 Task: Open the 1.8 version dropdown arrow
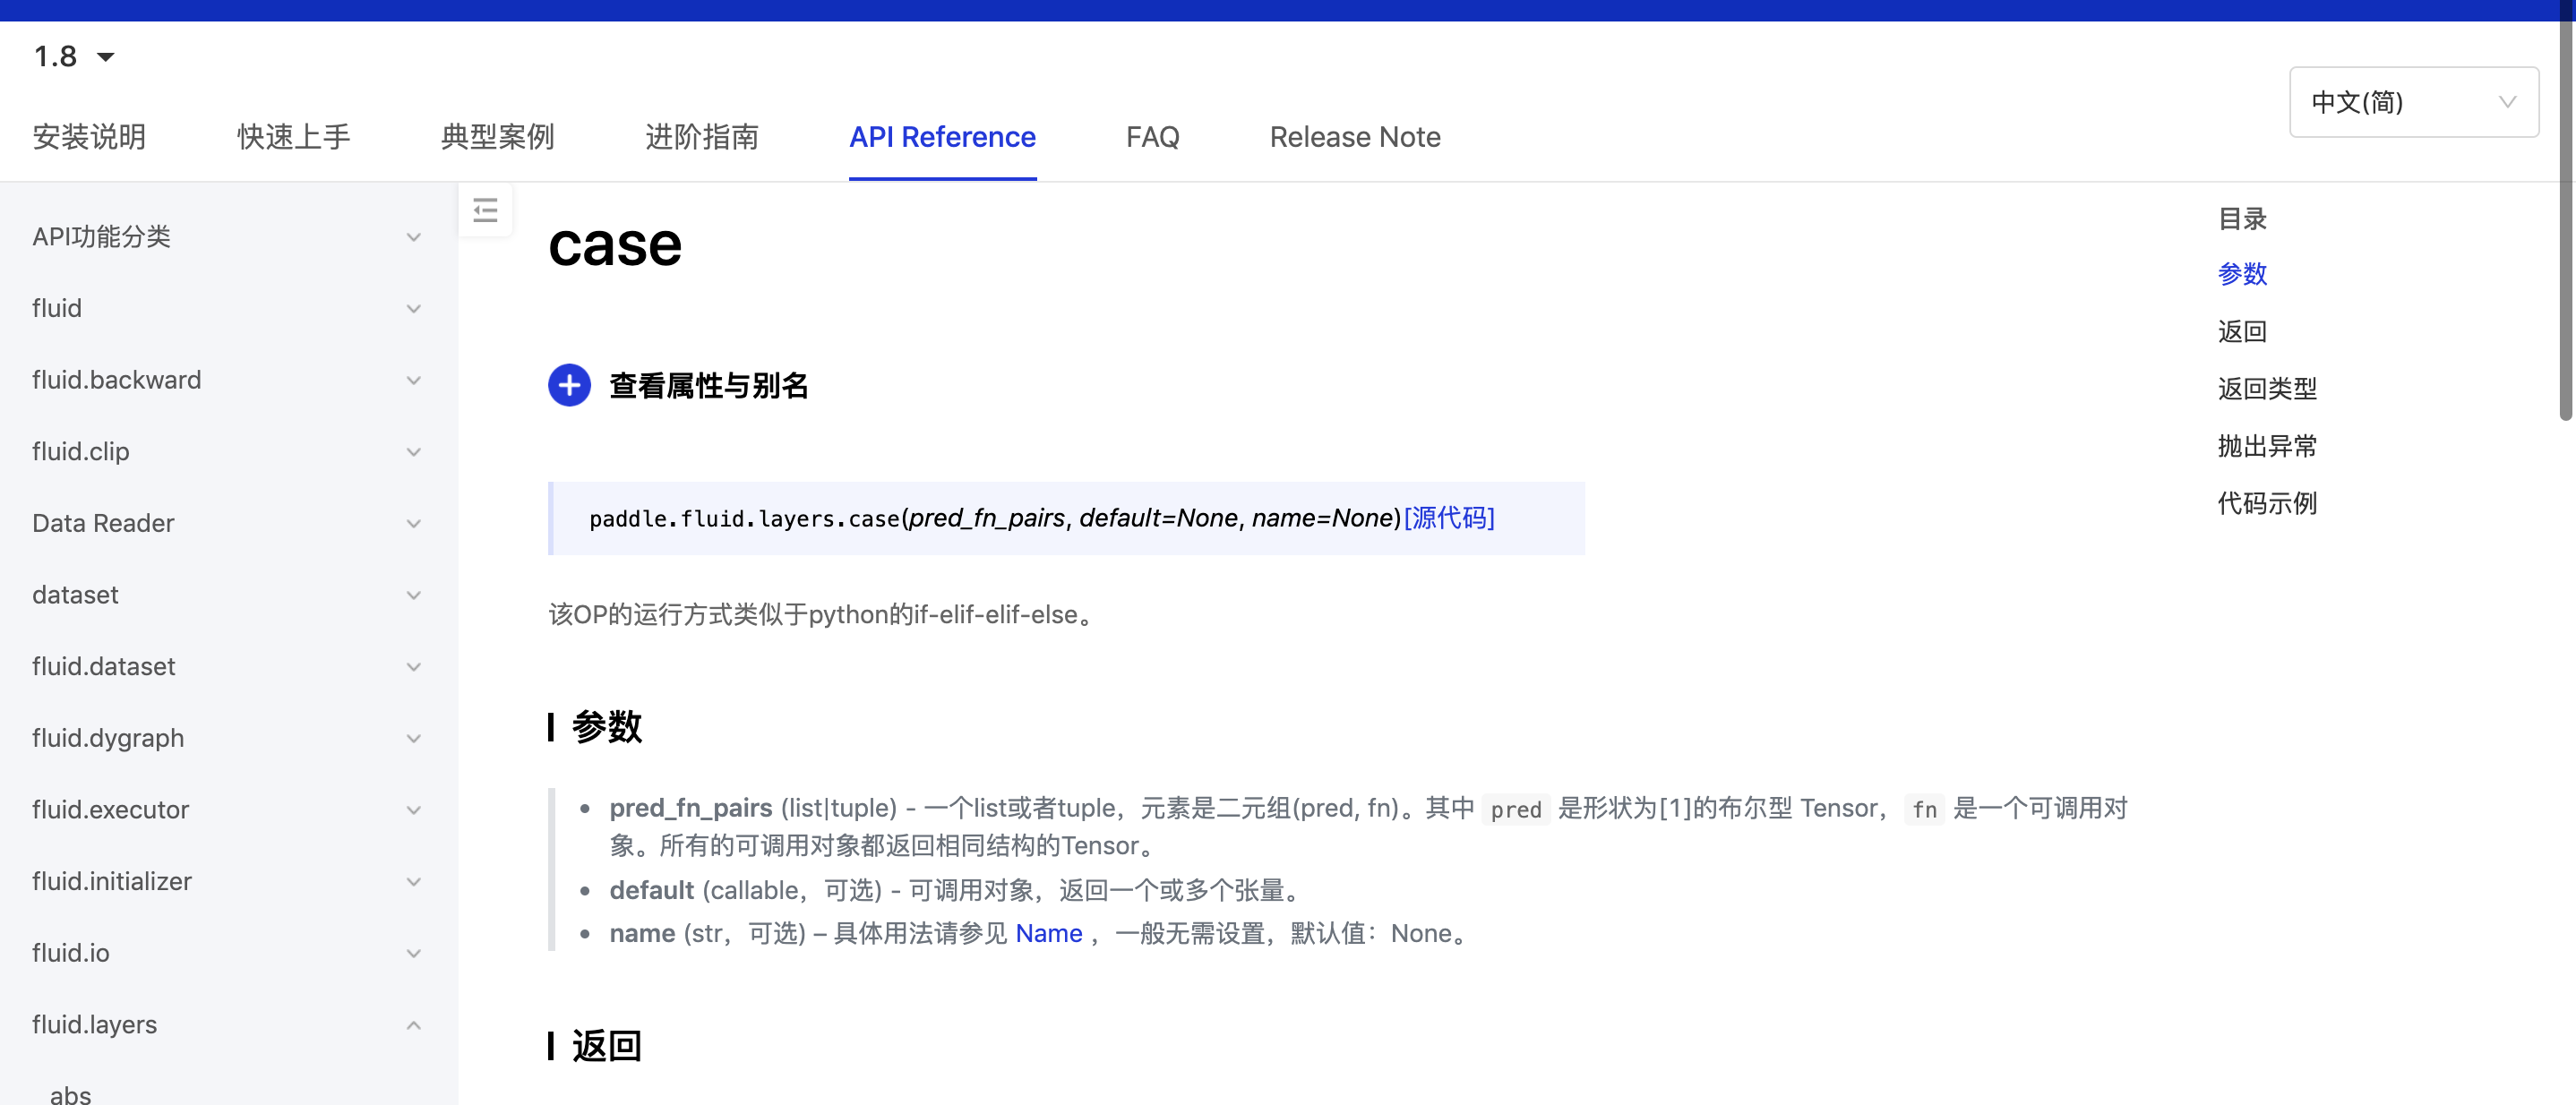[105, 57]
